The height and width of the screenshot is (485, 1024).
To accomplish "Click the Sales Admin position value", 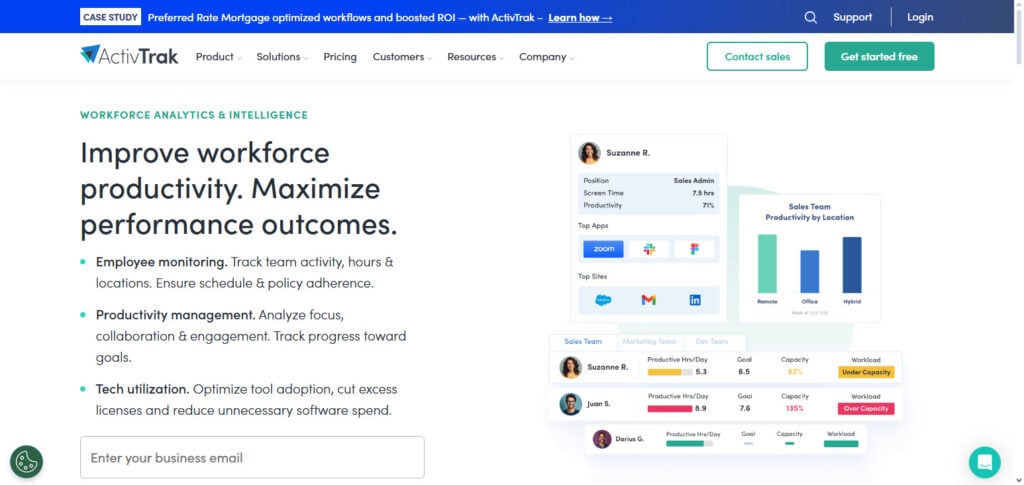I will point(694,180).
